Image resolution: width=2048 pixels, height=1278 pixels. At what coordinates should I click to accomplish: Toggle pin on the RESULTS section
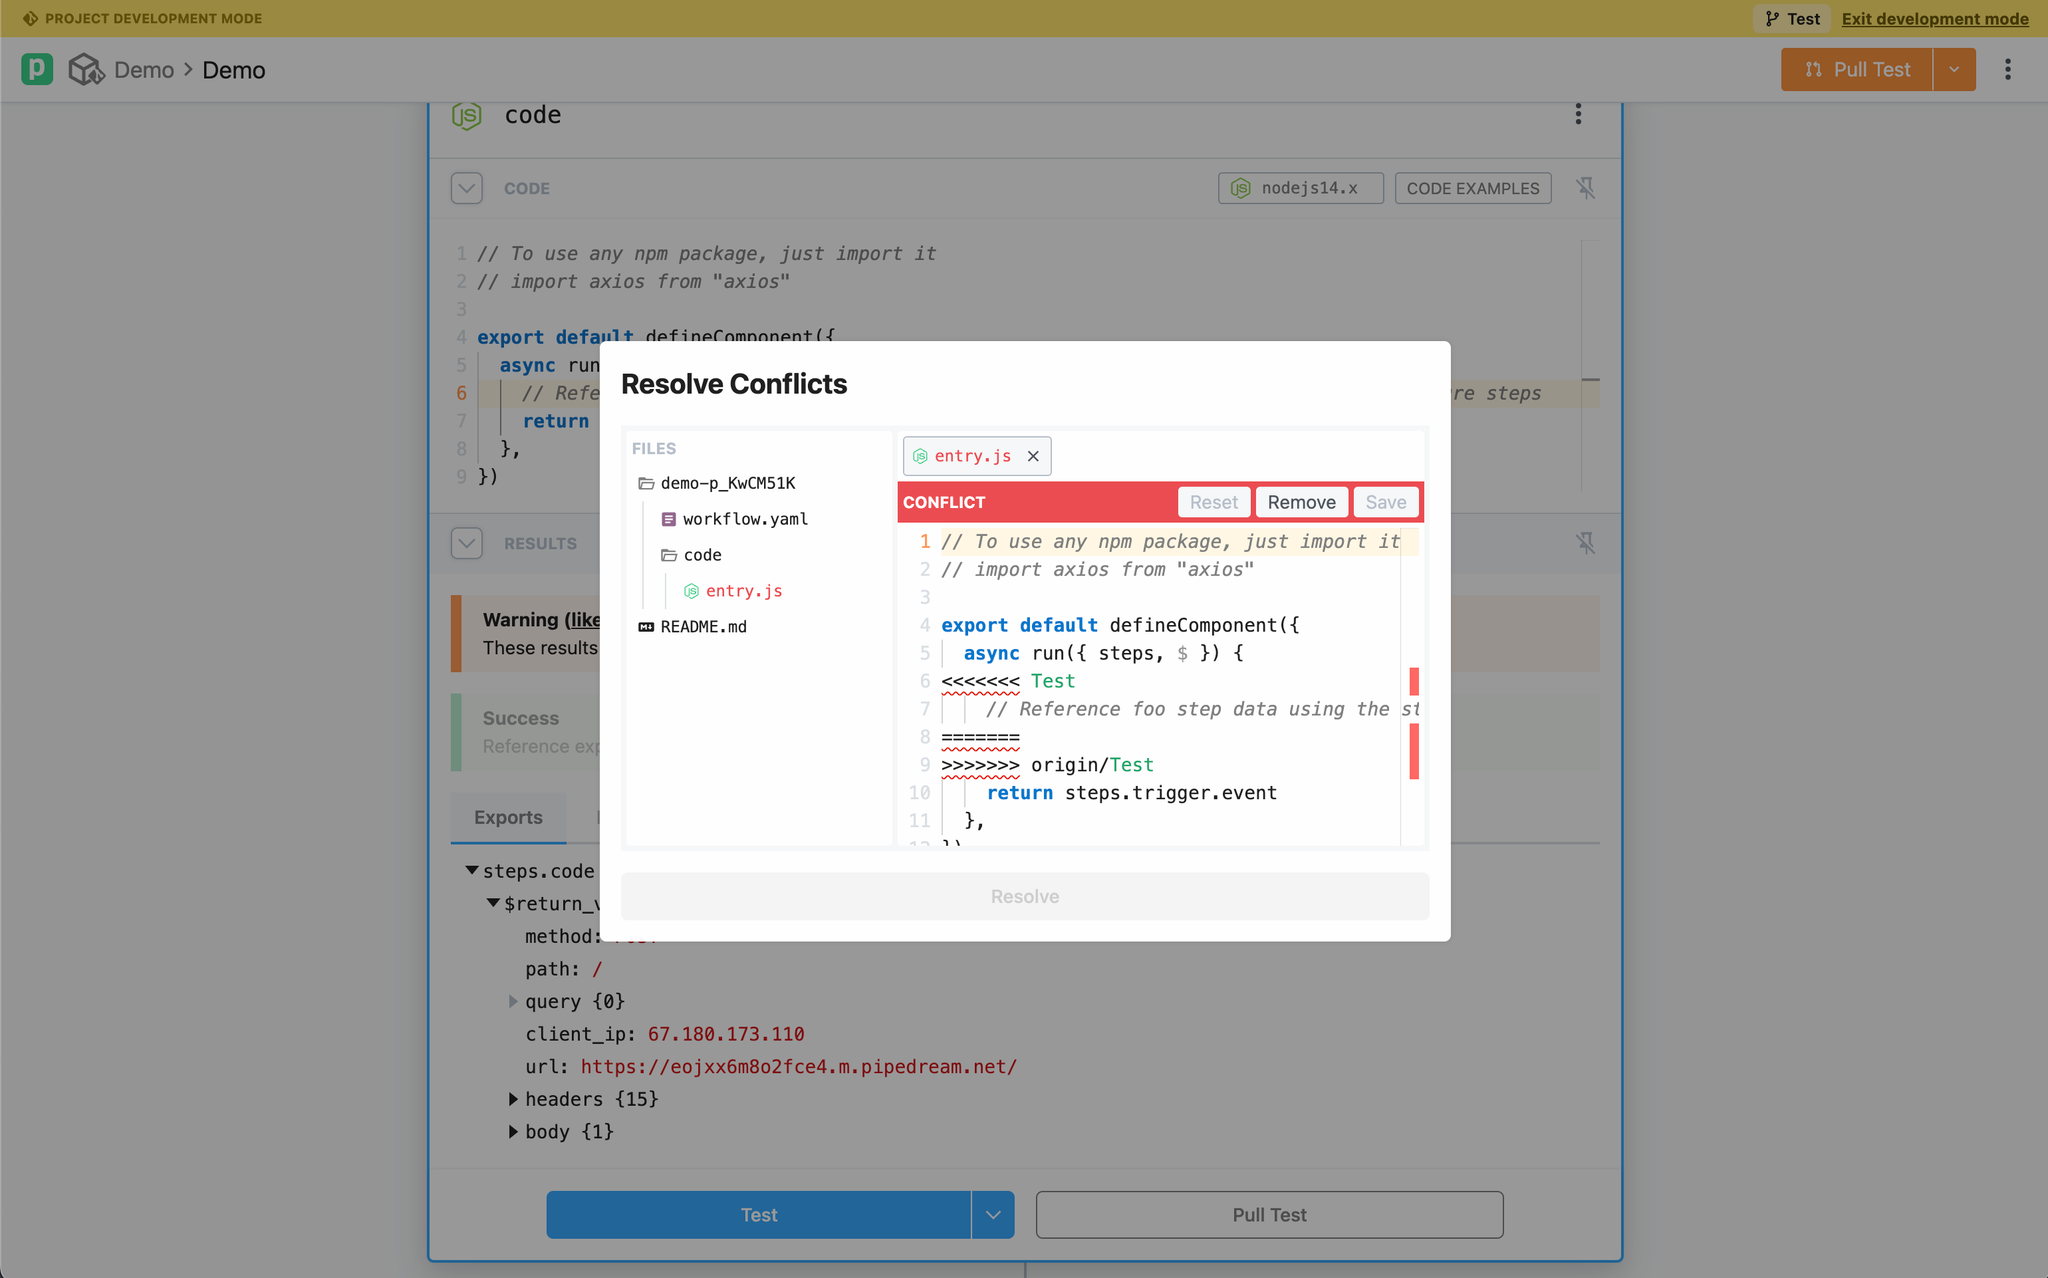[x=1586, y=543]
